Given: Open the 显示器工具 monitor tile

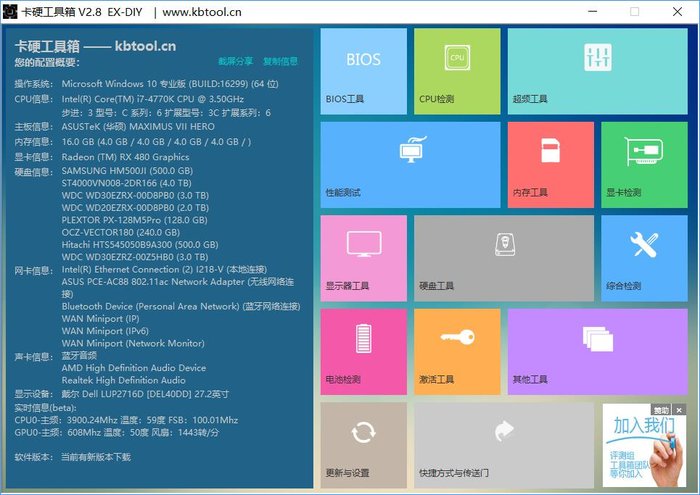Looking at the screenshot, I should coord(363,258).
